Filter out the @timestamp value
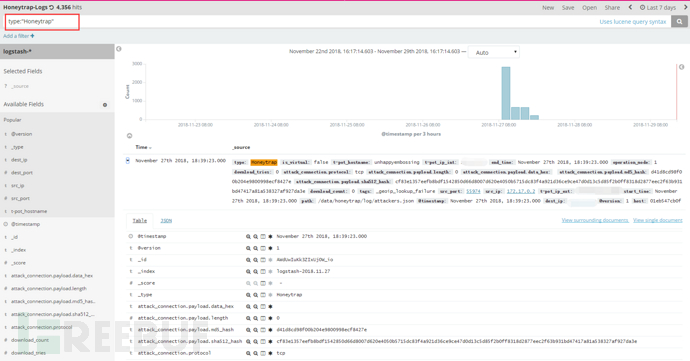This screenshot has height=361, width=690. click(255, 236)
